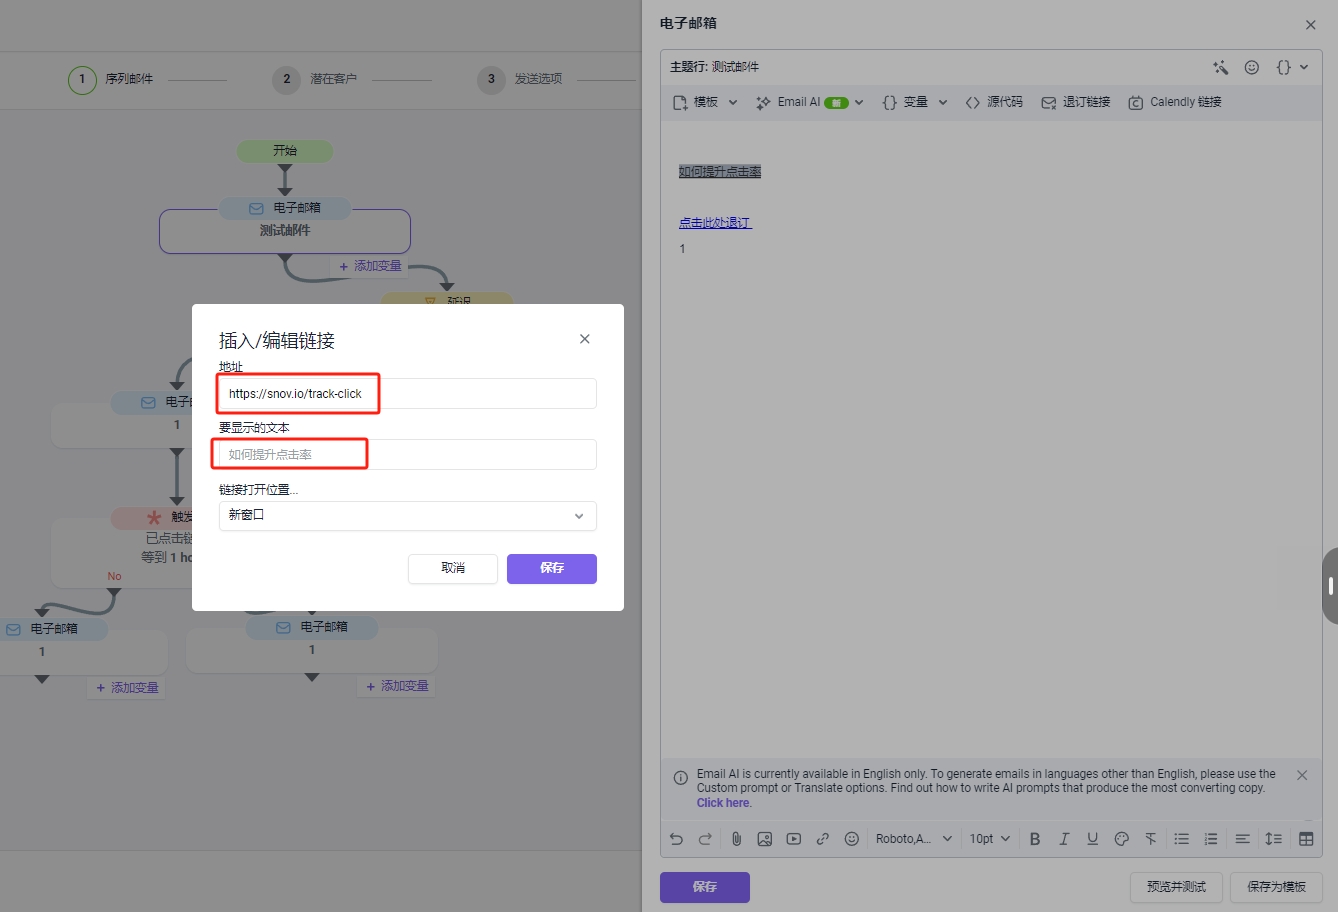The height and width of the screenshot is (912, 1338).
Task: Click the subject line 测试邮件 field
Action: tap(735, 67)
